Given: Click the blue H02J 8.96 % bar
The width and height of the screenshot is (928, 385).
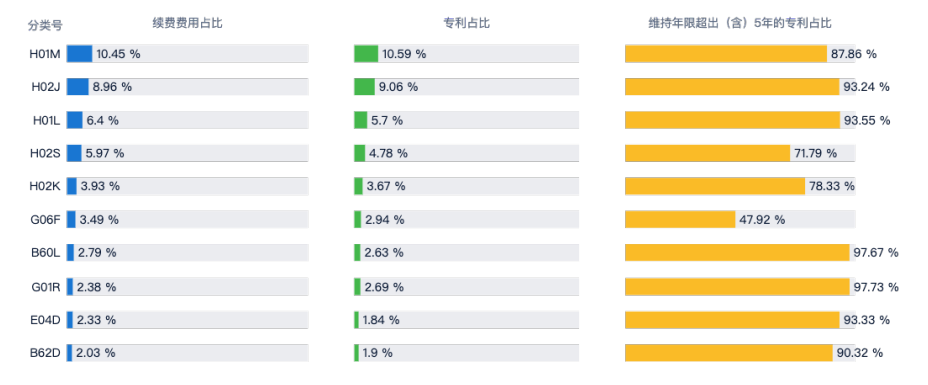Looking at the screenshot, I should (x=78, y=87).
